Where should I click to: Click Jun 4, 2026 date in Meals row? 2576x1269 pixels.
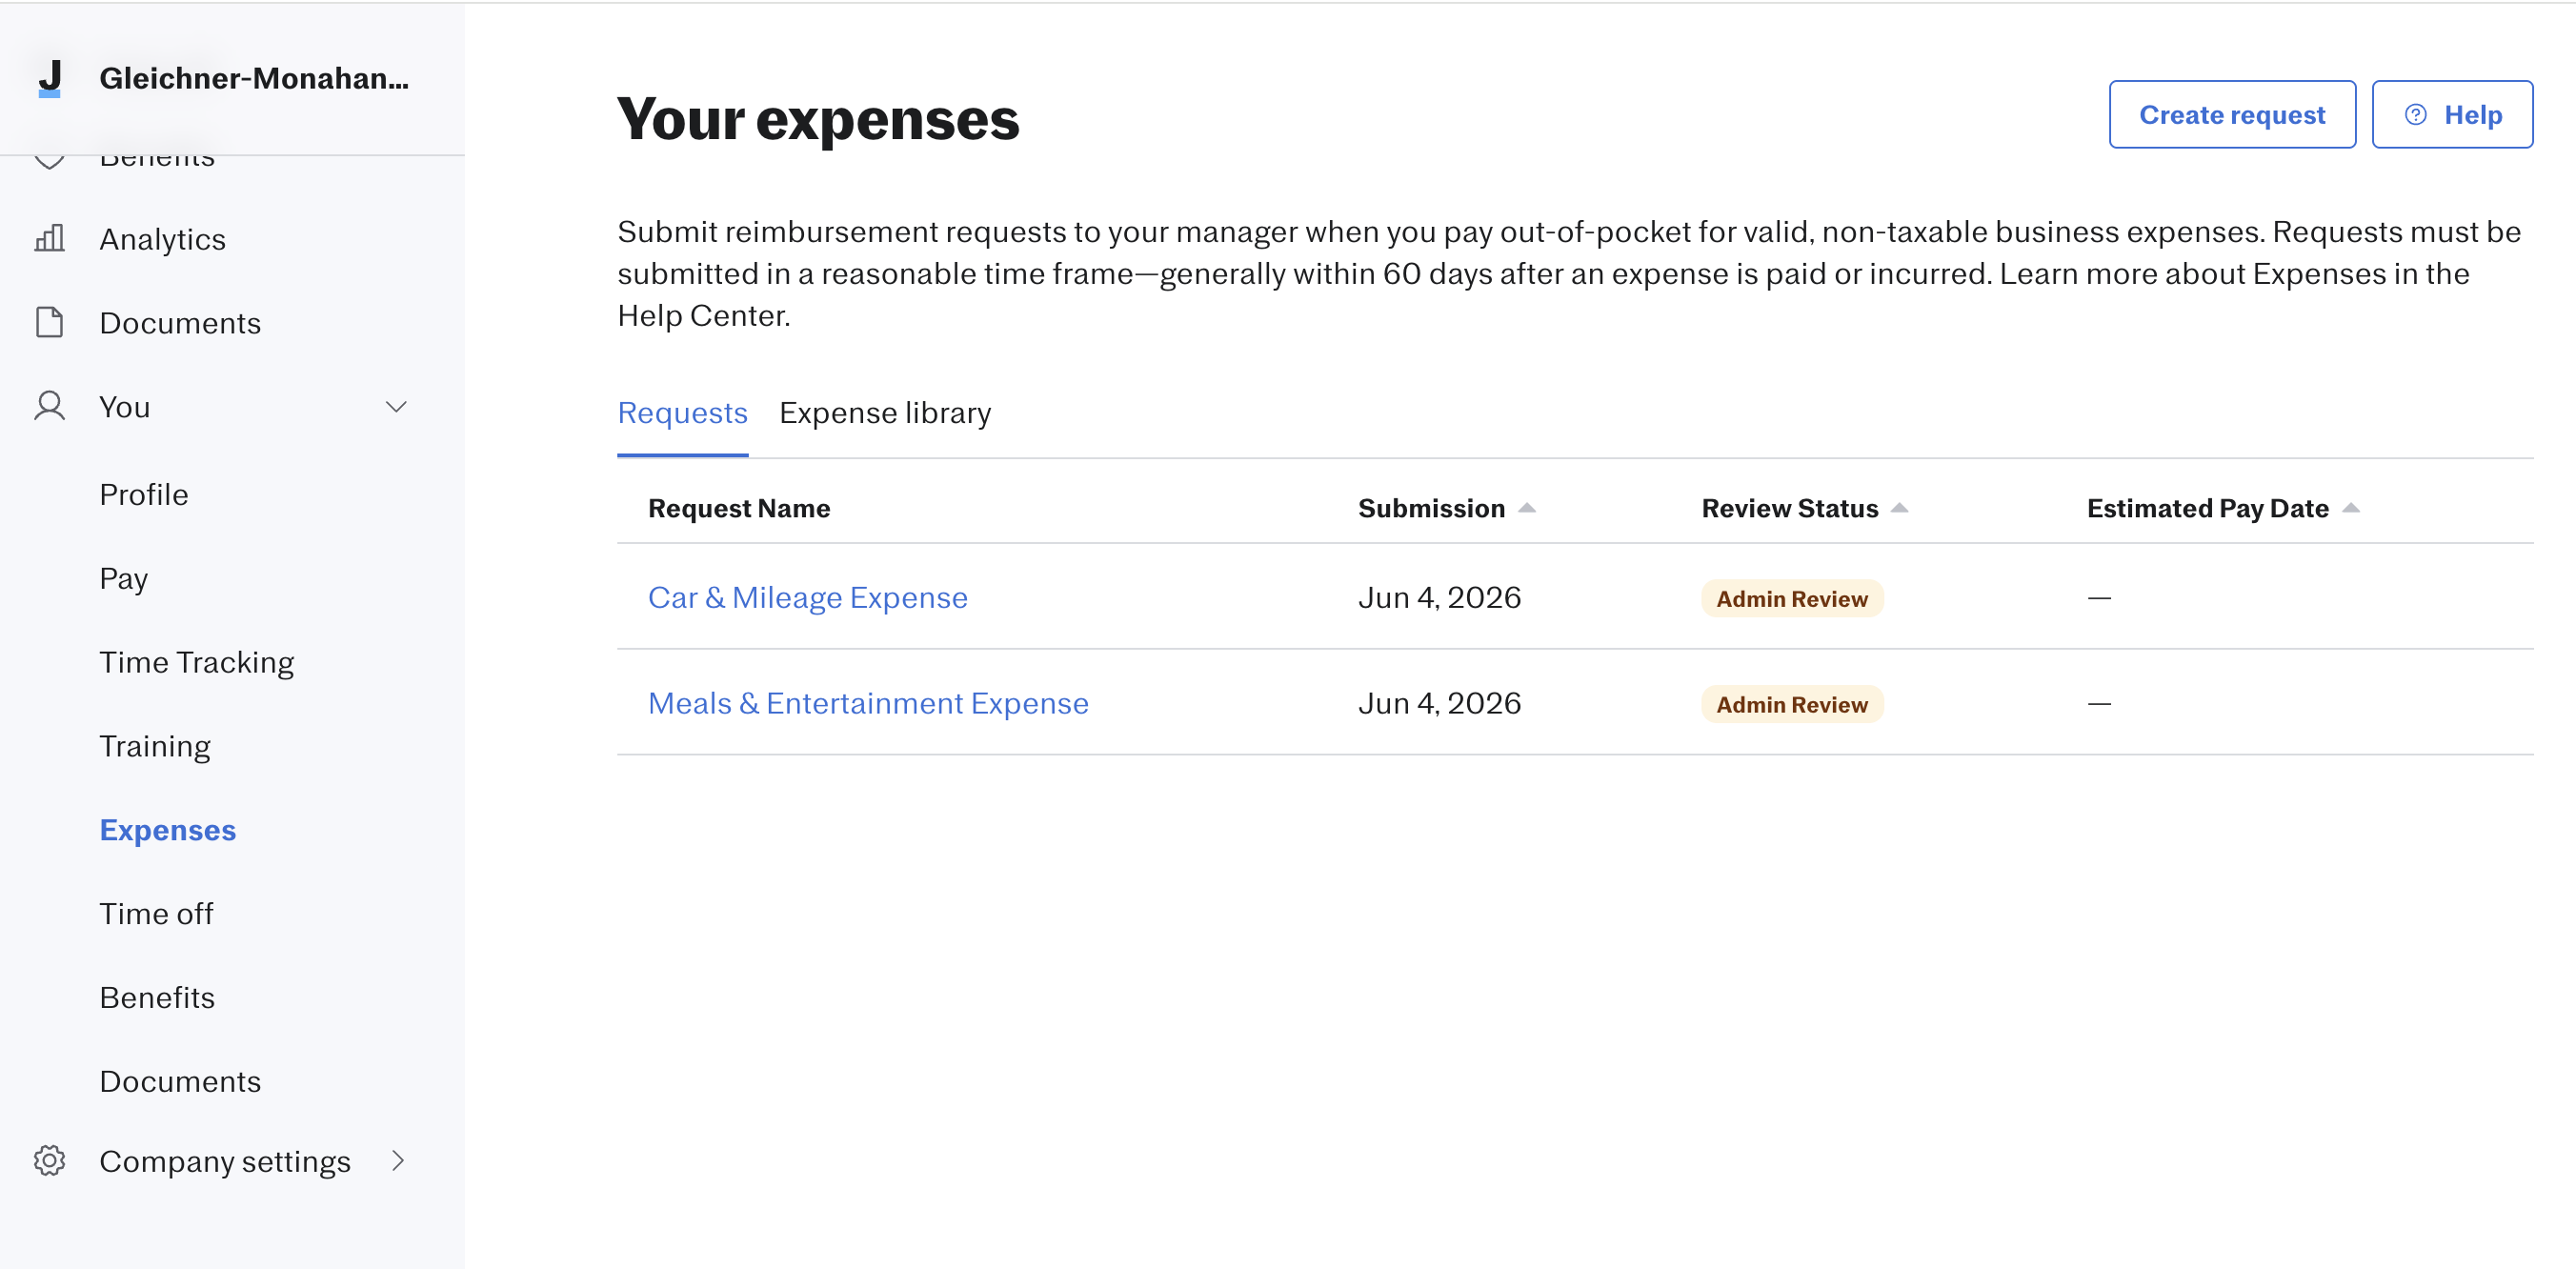(x=1439, y=703)
